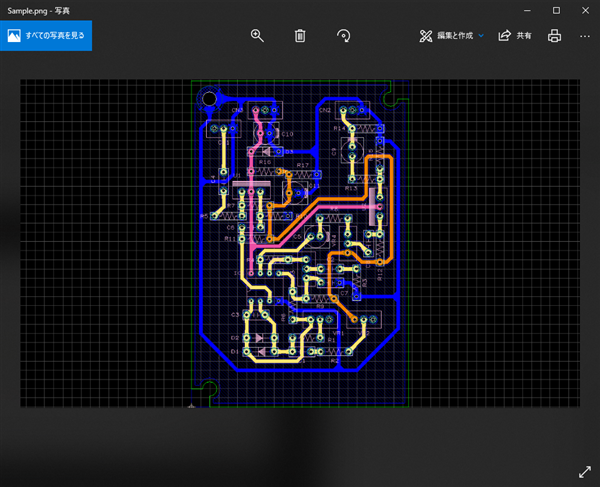Minimize the Photos window
Screen dimensions: 600x487
(x=527, y=9)
